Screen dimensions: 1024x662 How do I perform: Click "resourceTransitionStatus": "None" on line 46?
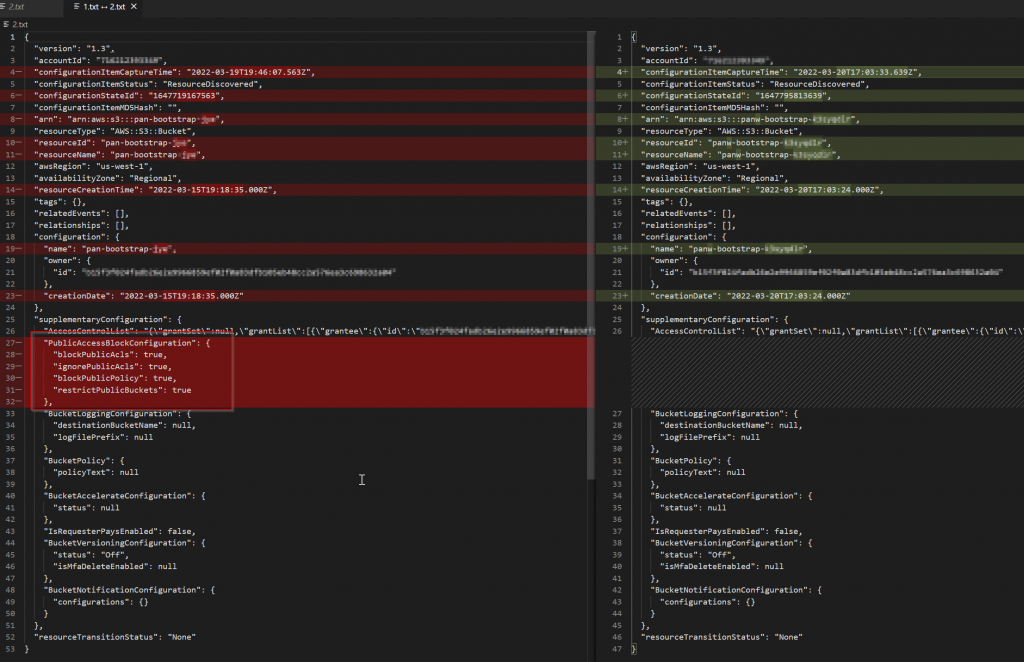[722, 637]
